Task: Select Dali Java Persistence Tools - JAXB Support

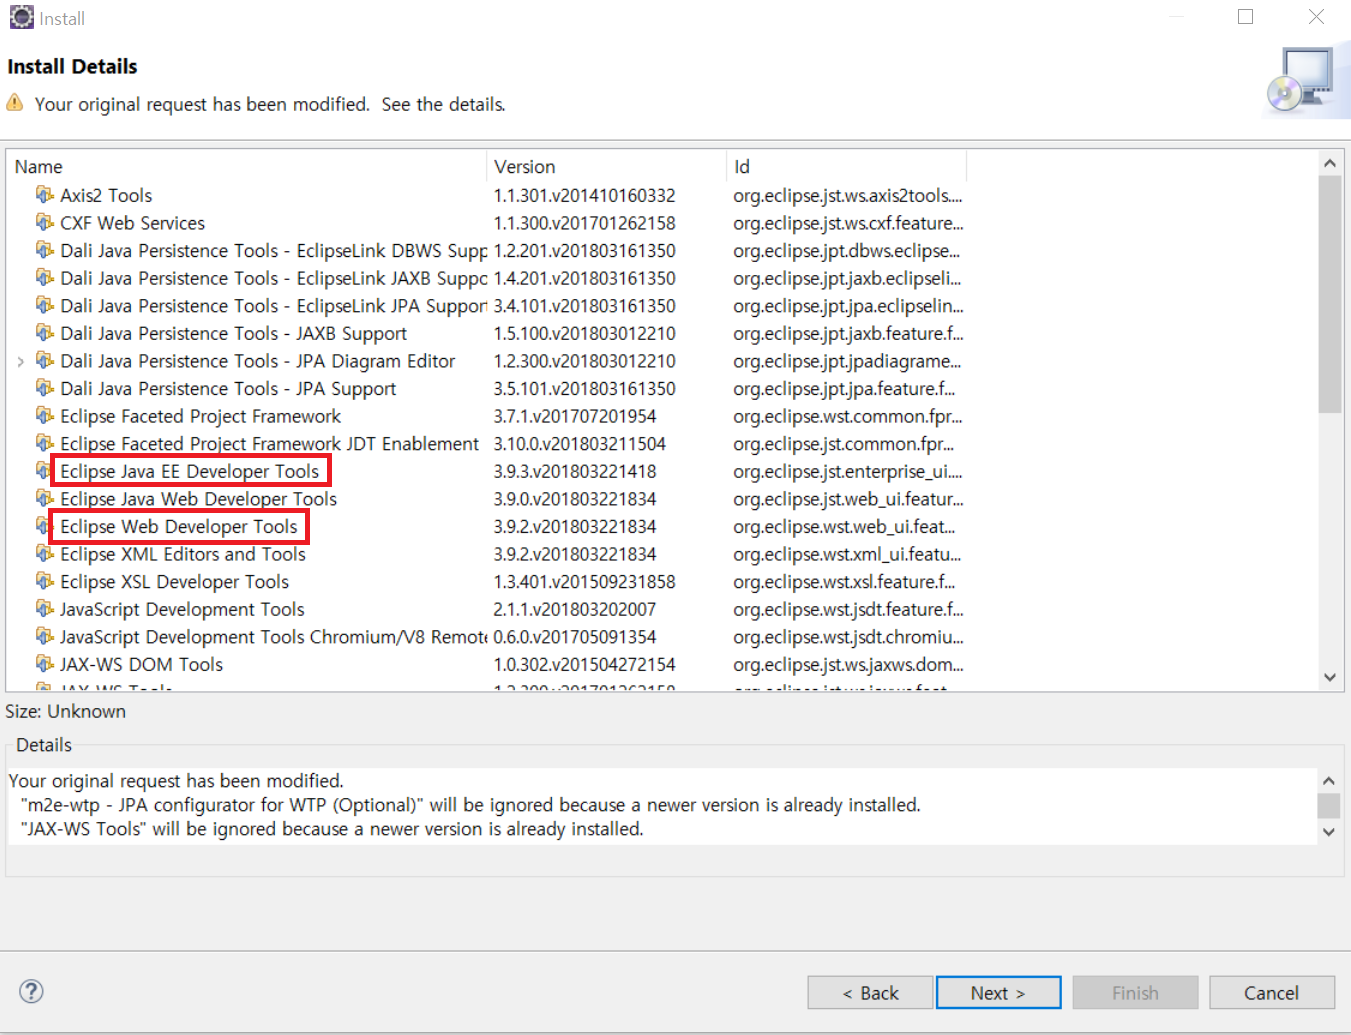Action: coord(233,333)
